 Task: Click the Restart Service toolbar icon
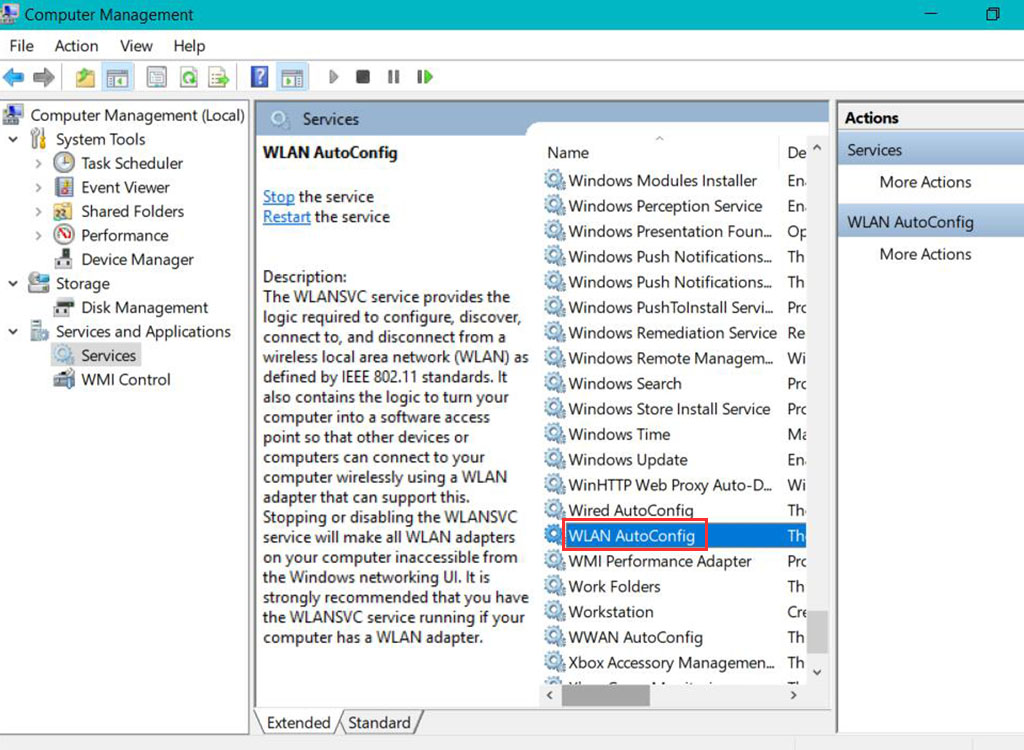pos(424,77)
